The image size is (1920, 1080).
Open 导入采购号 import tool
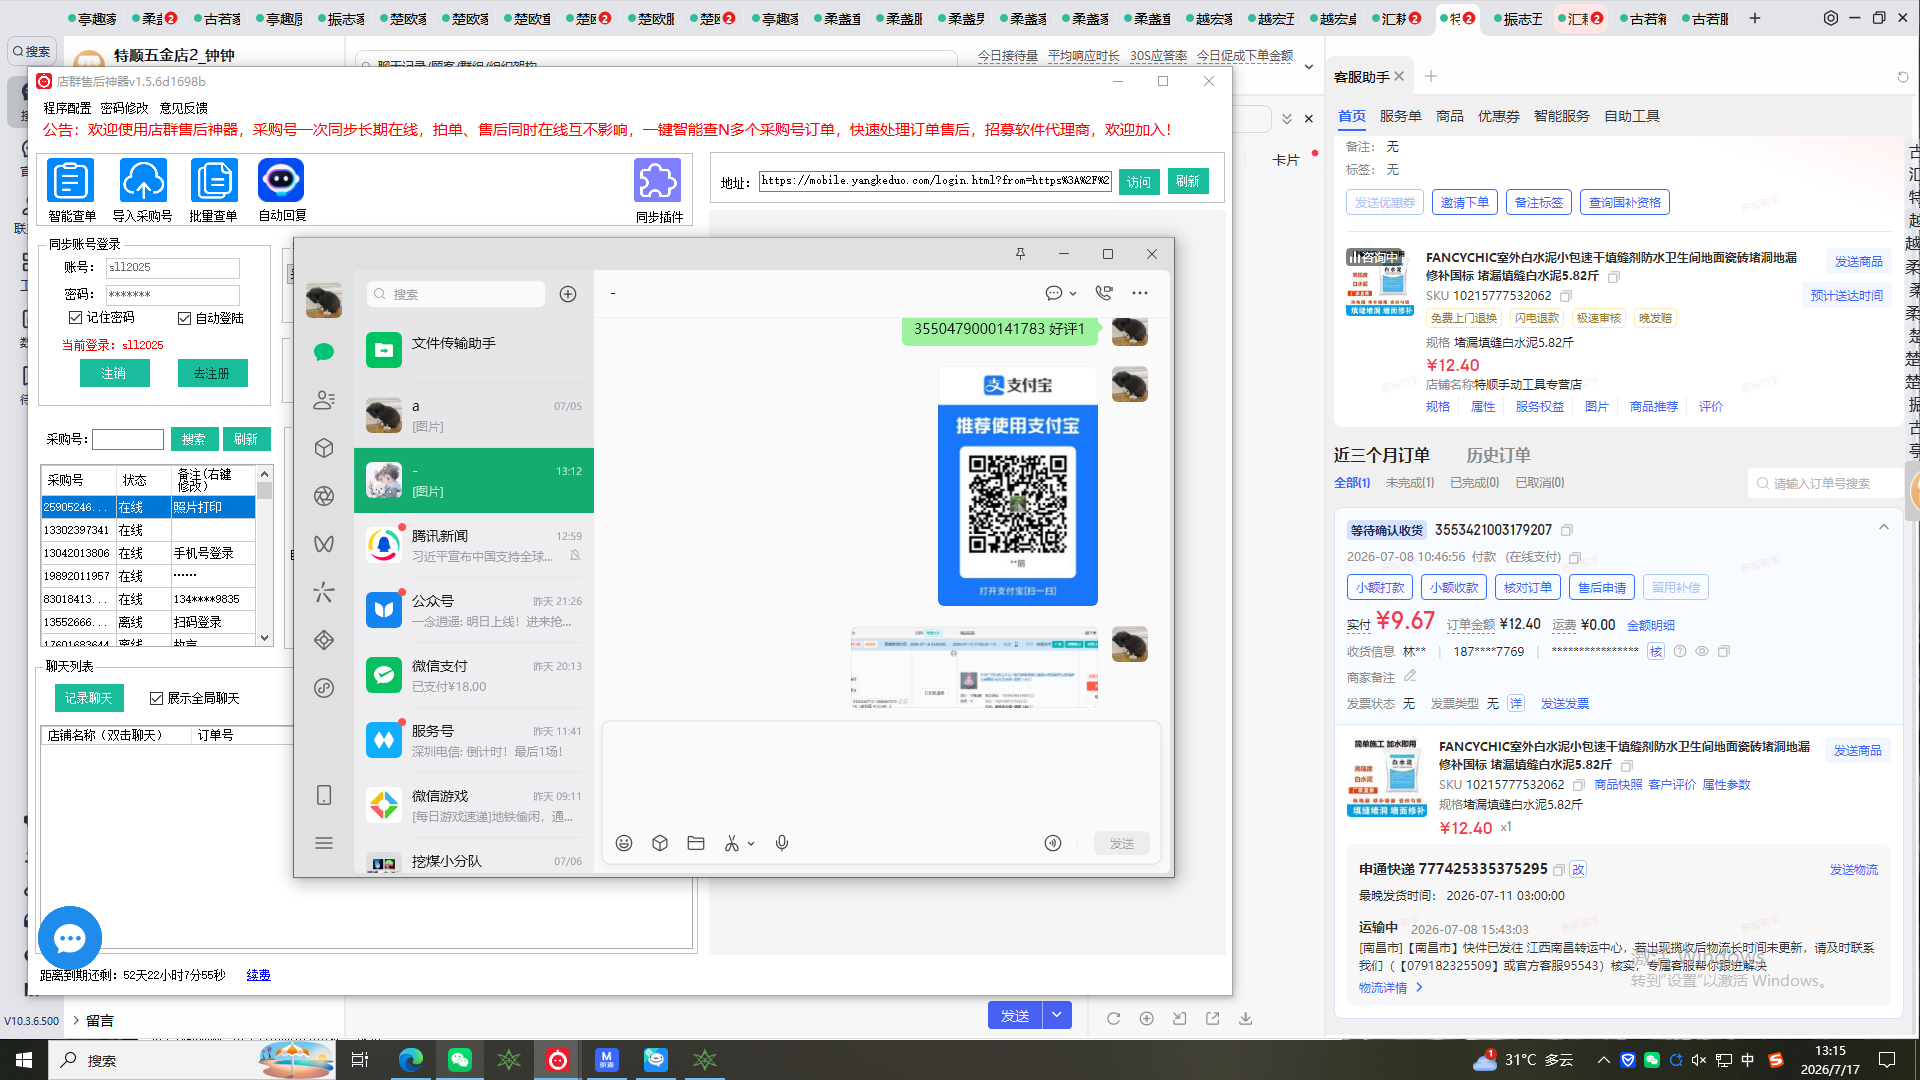[142, 190]
